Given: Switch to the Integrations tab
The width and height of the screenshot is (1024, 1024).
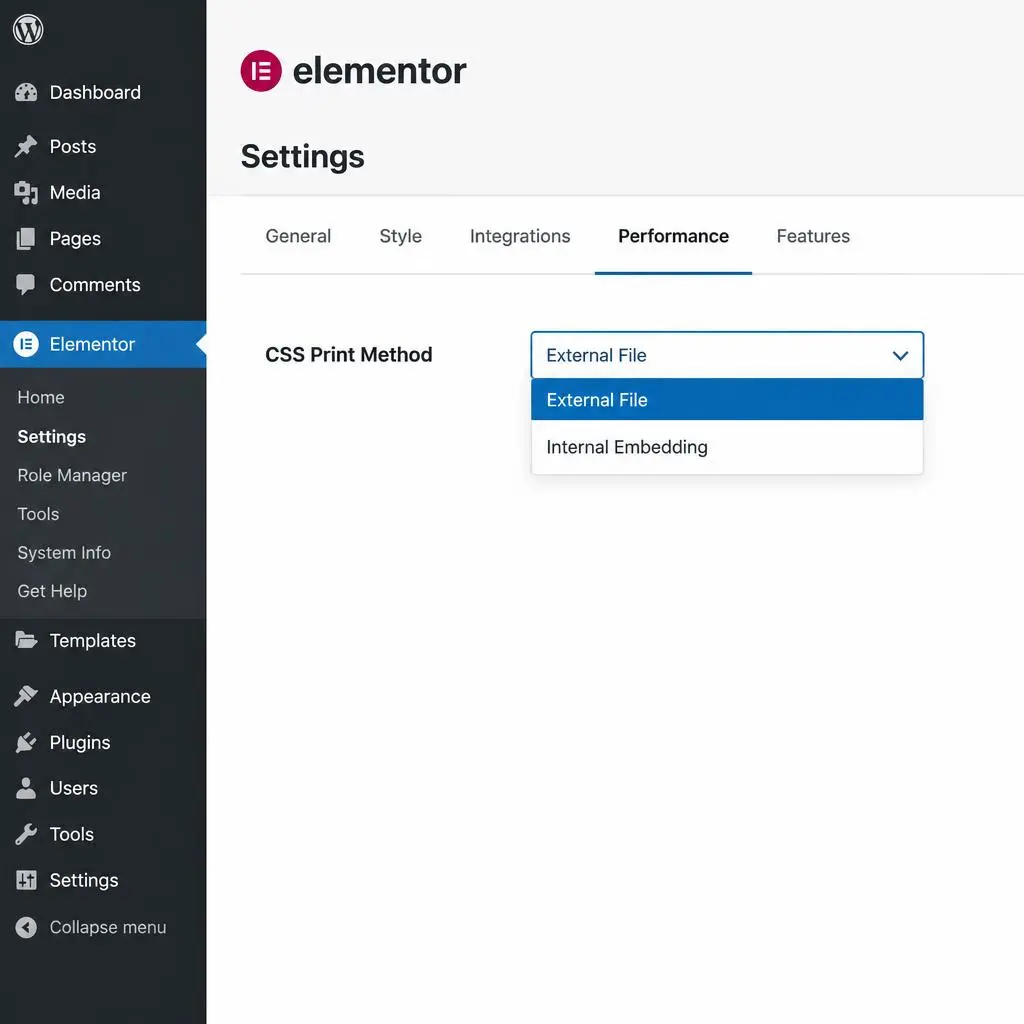Looking at the screenshot, I should [x=520, y=236].
